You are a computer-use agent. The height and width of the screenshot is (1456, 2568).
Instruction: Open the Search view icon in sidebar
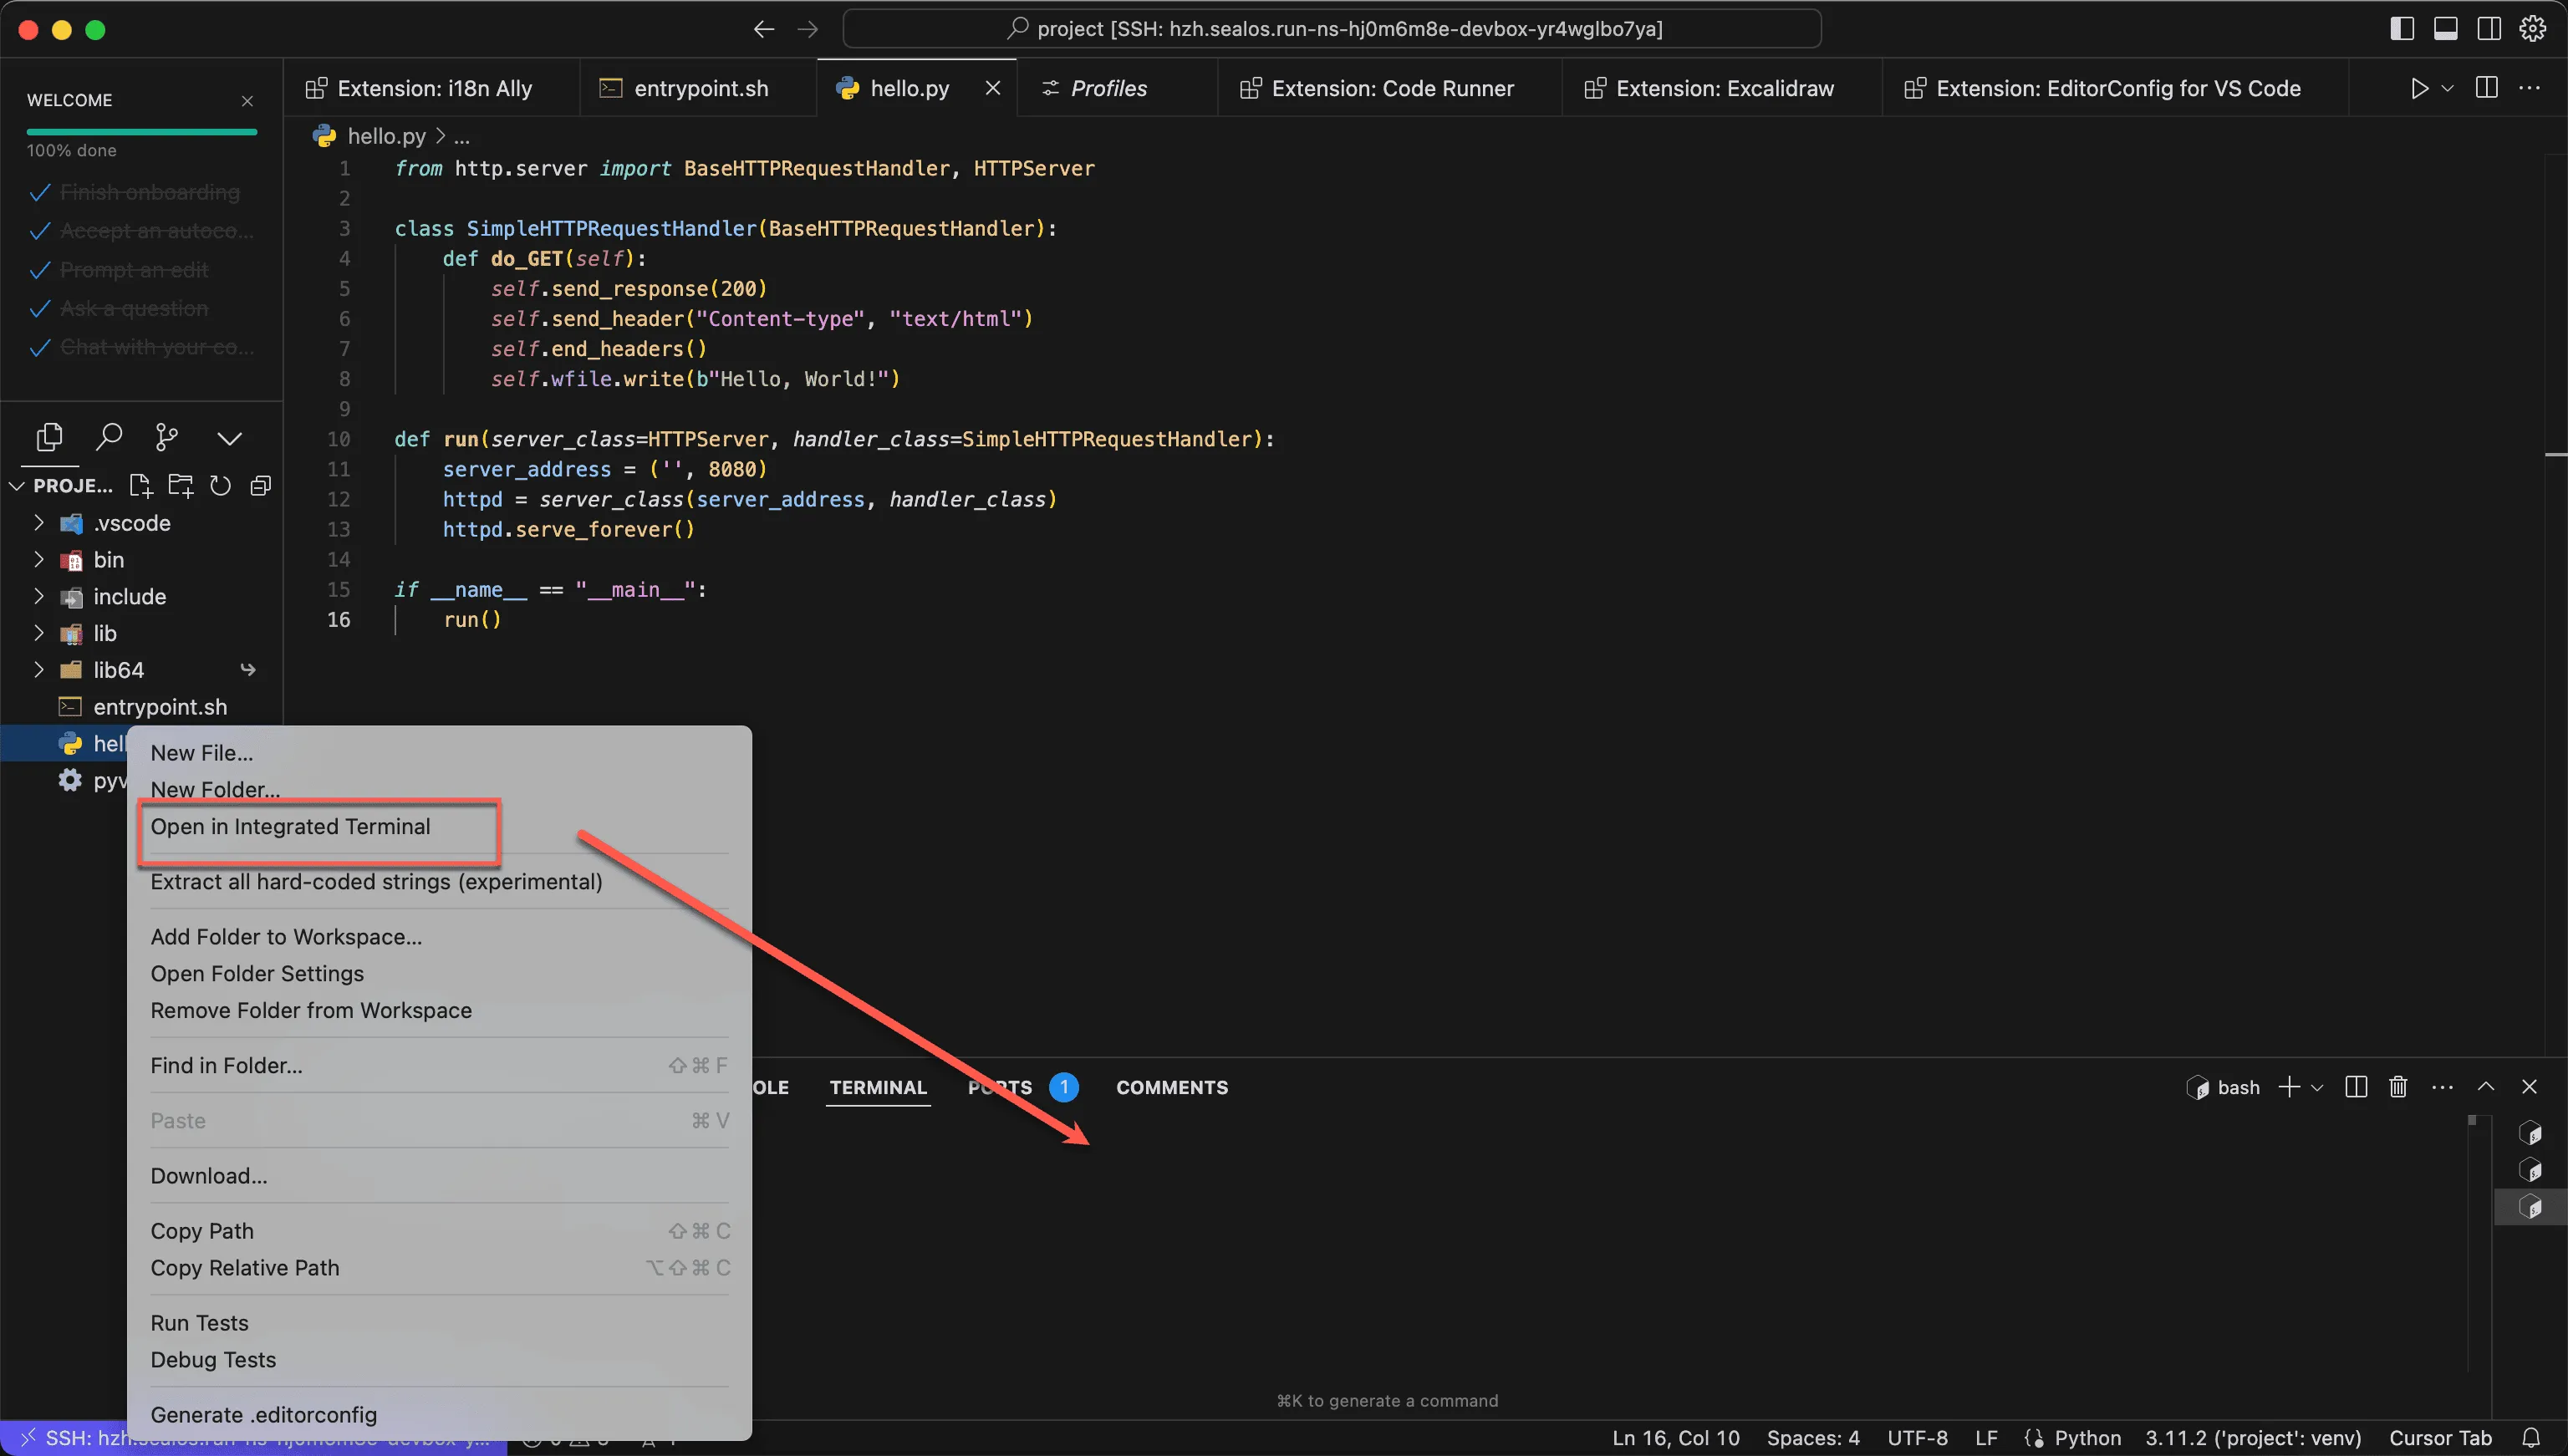[109, 437]
